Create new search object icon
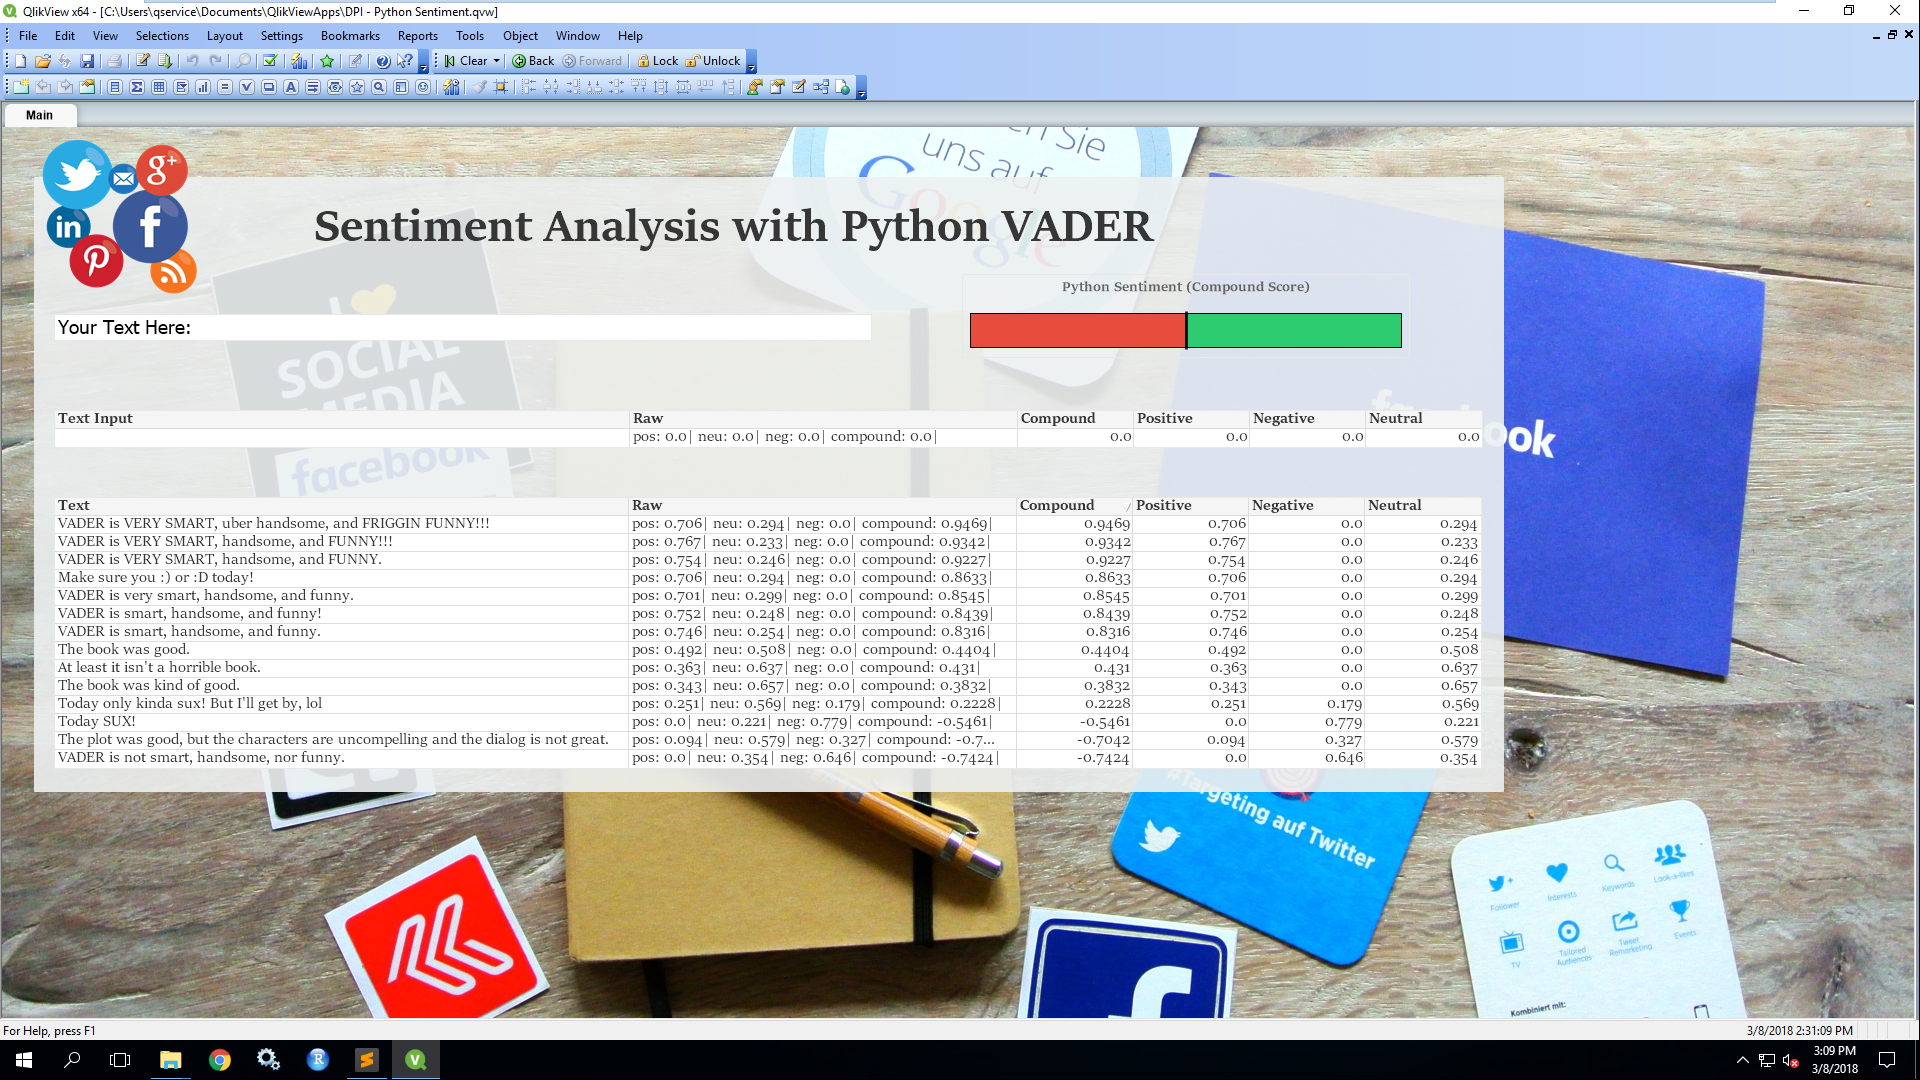Screen dimensions: 1920x1080 (x=379, y=87)
